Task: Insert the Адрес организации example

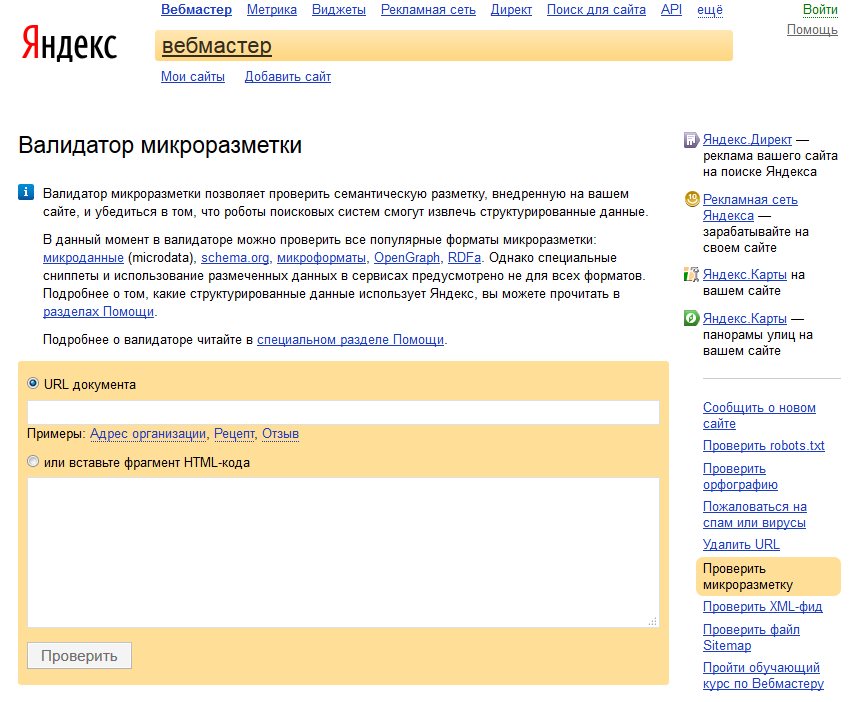Action: pos(148,434)
